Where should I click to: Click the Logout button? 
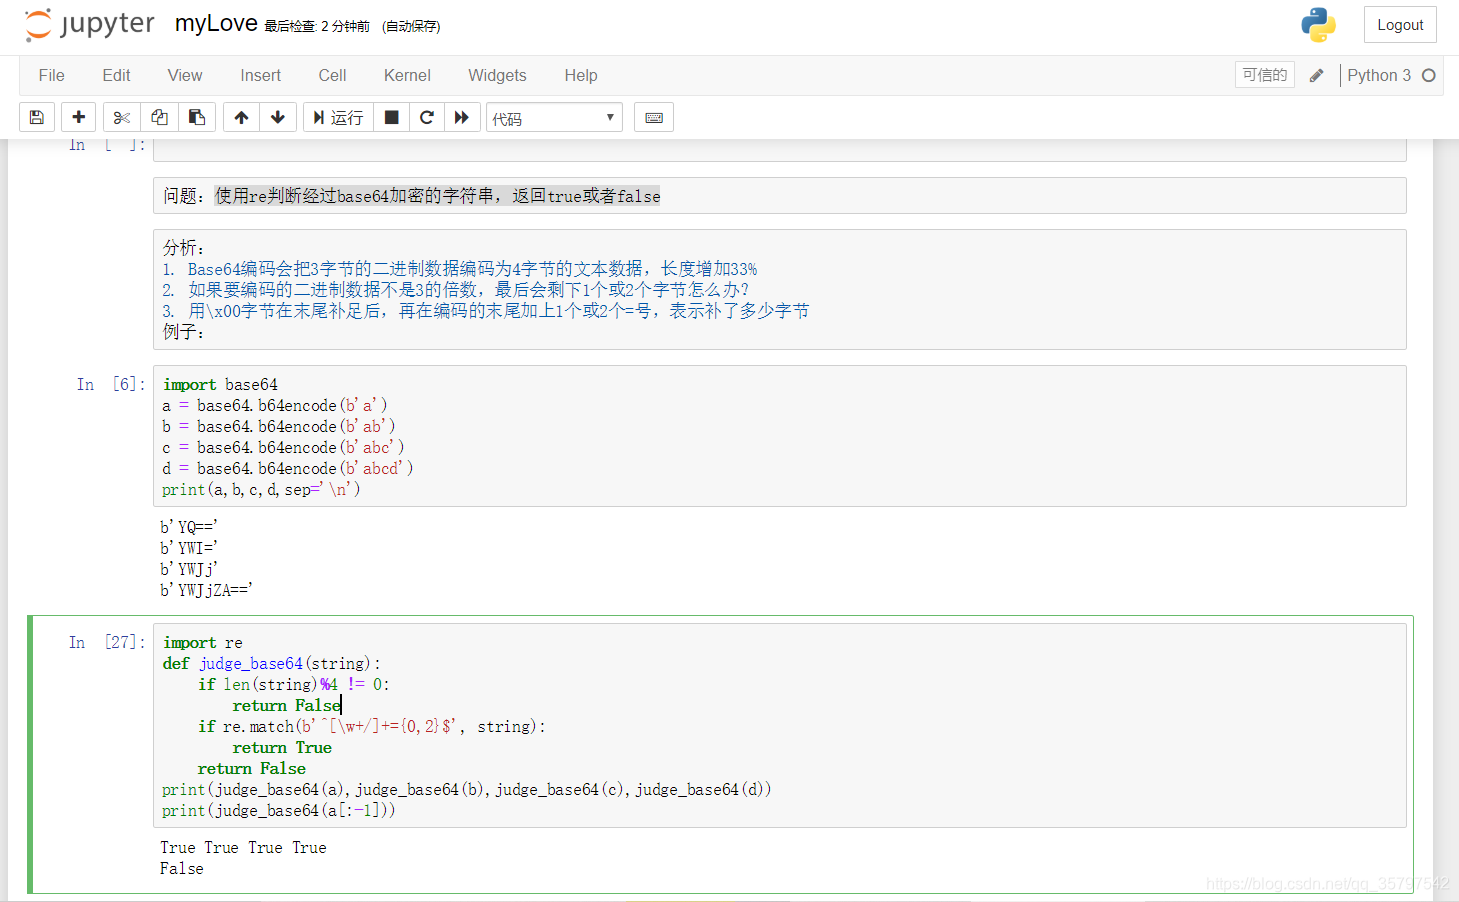coord(1400,25)
